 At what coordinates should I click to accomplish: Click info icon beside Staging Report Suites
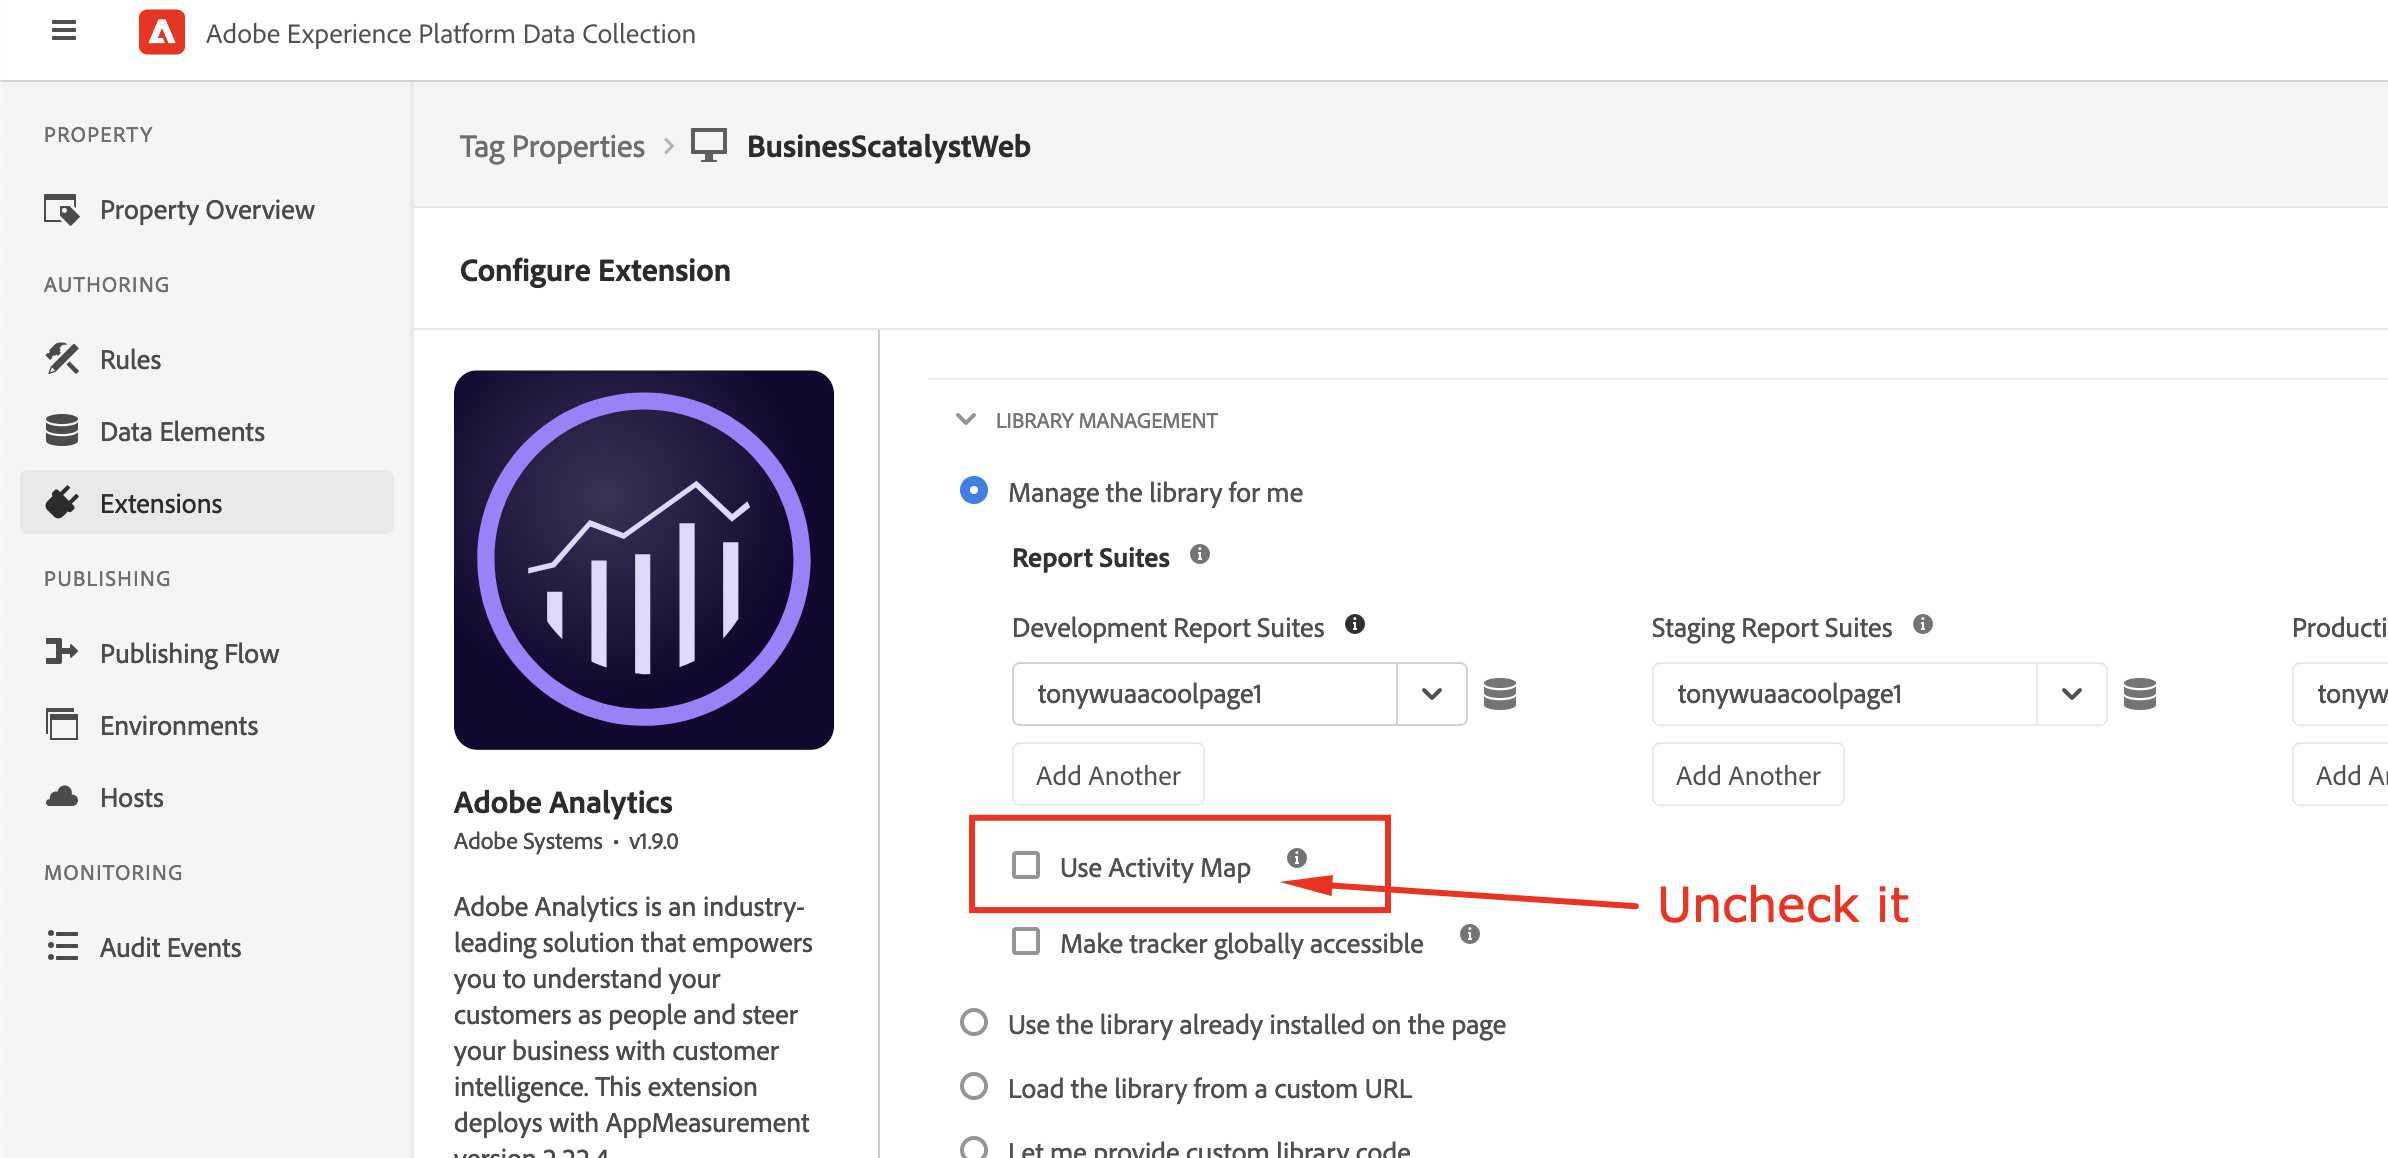(1922, 624)
